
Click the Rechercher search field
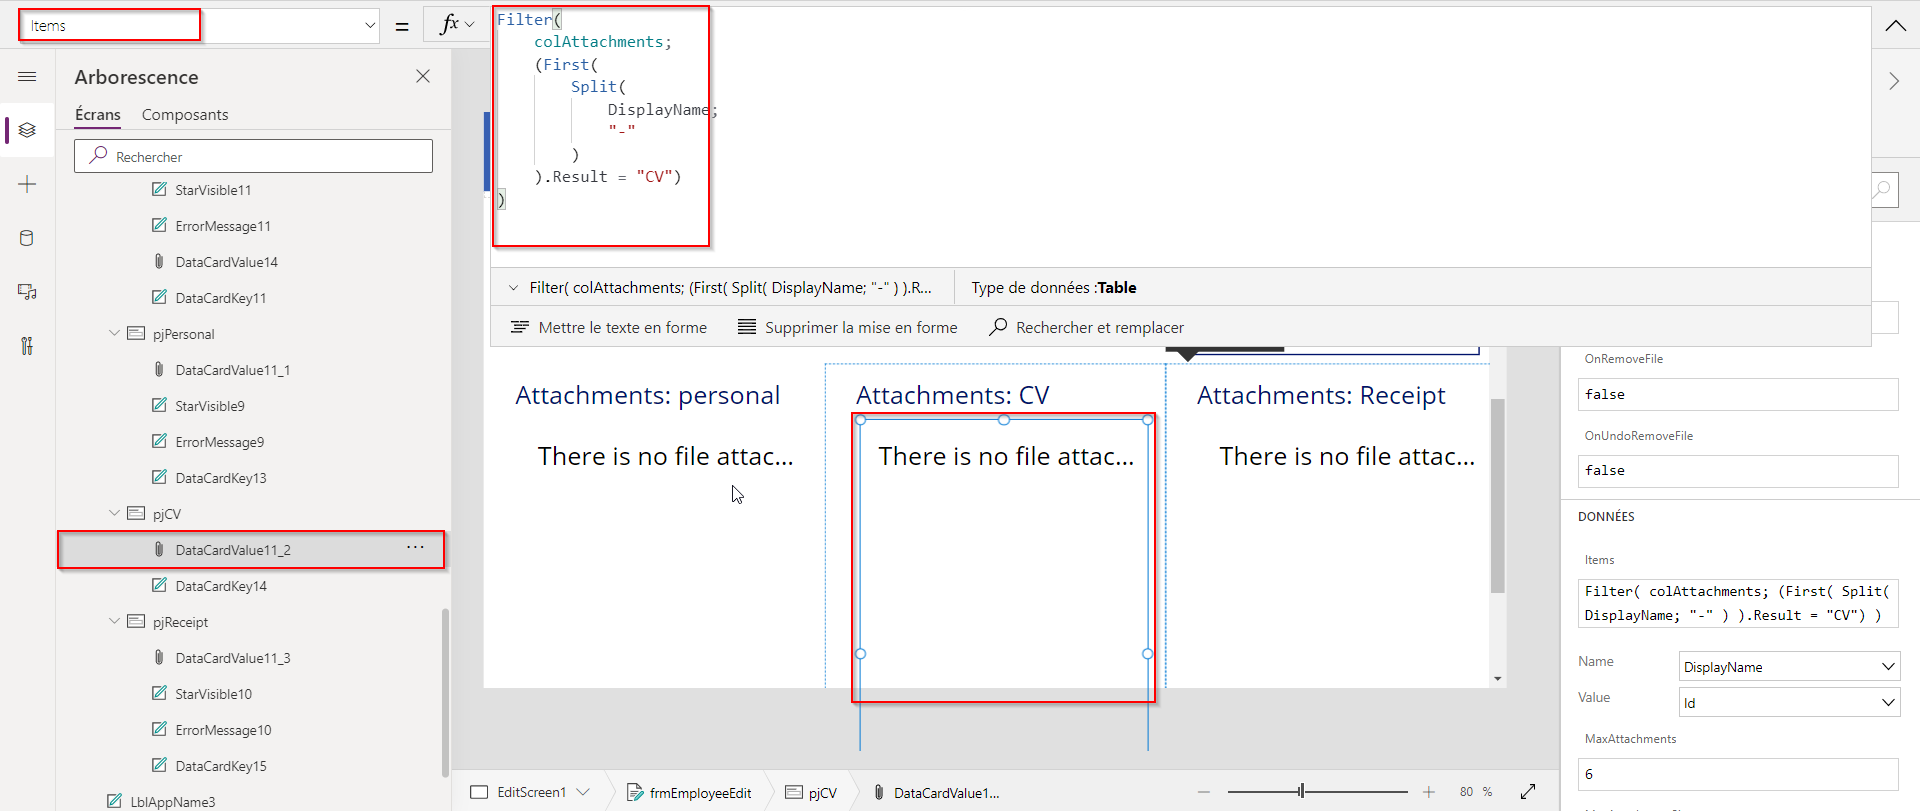point(254,157)
